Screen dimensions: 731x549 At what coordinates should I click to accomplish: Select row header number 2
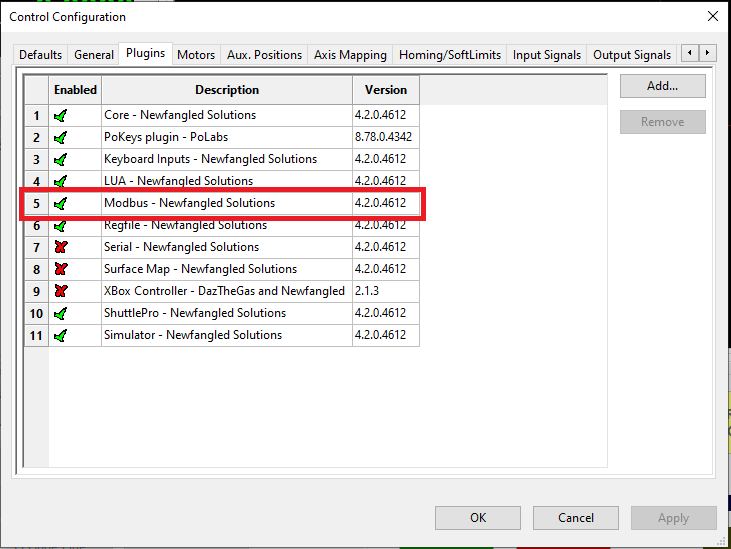[x=36, y=137]
